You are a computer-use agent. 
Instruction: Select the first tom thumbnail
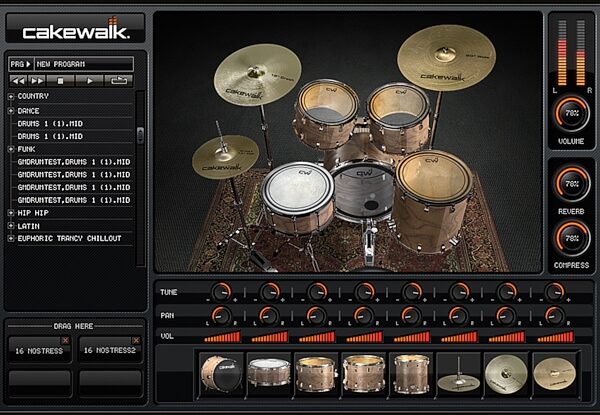316,374
